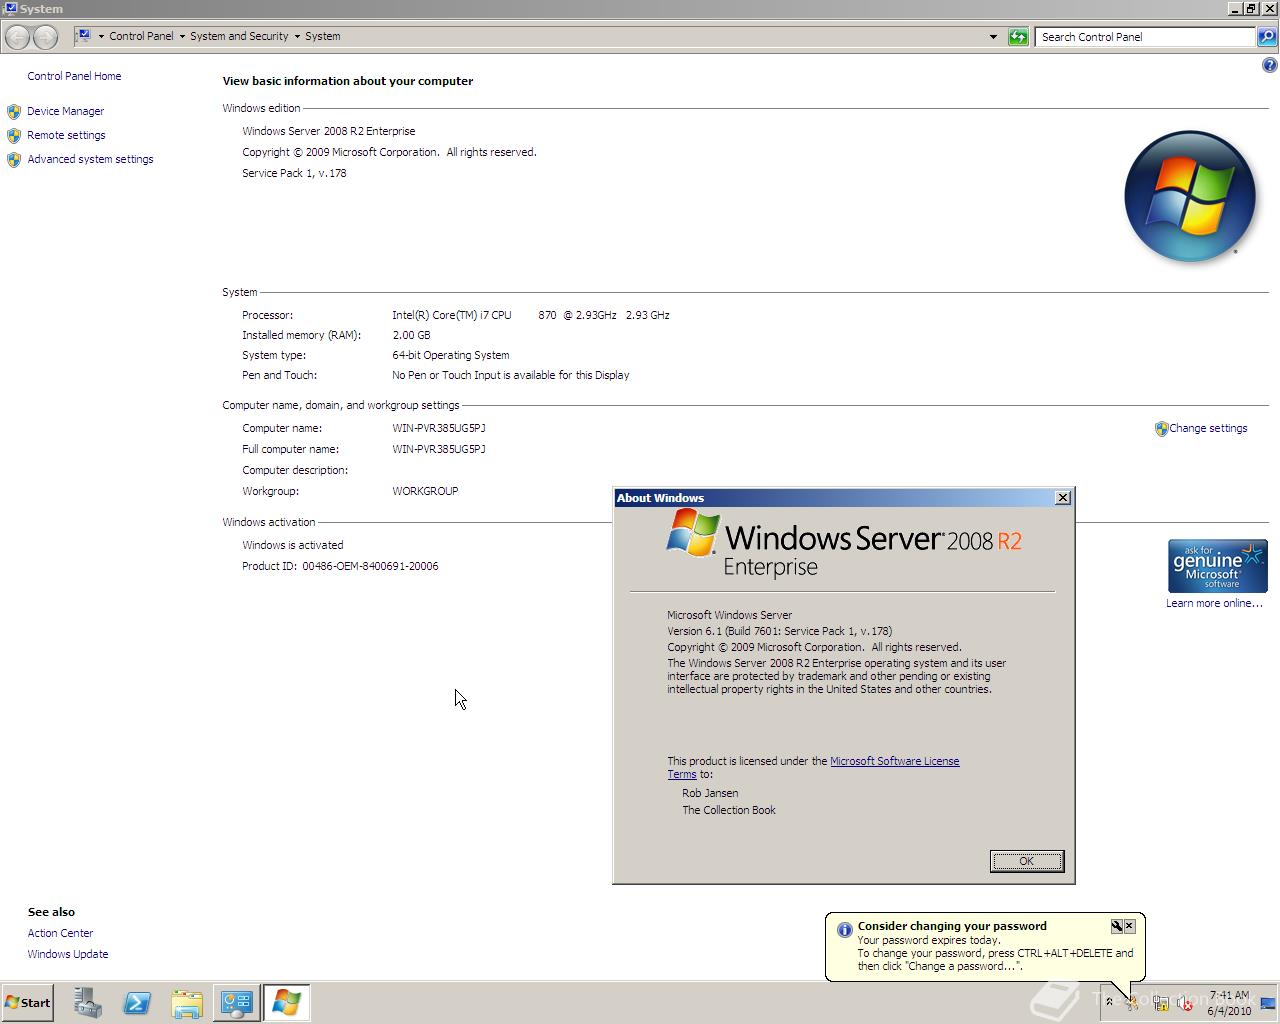Click the WORKGROUP value

tap(425, 491)
